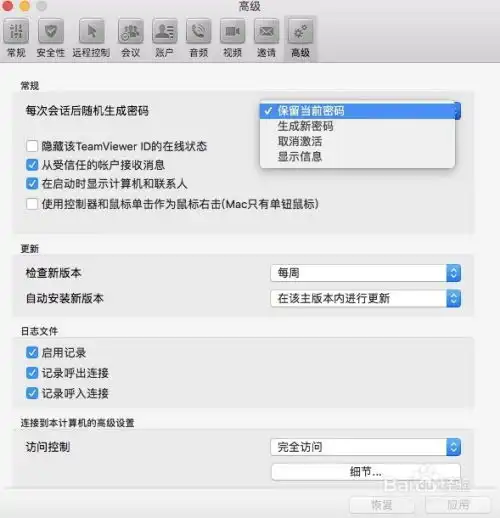Choose 生成新密码 option
Screen dimensions: 500x518
pyautogui.click(x=357, y=126)
